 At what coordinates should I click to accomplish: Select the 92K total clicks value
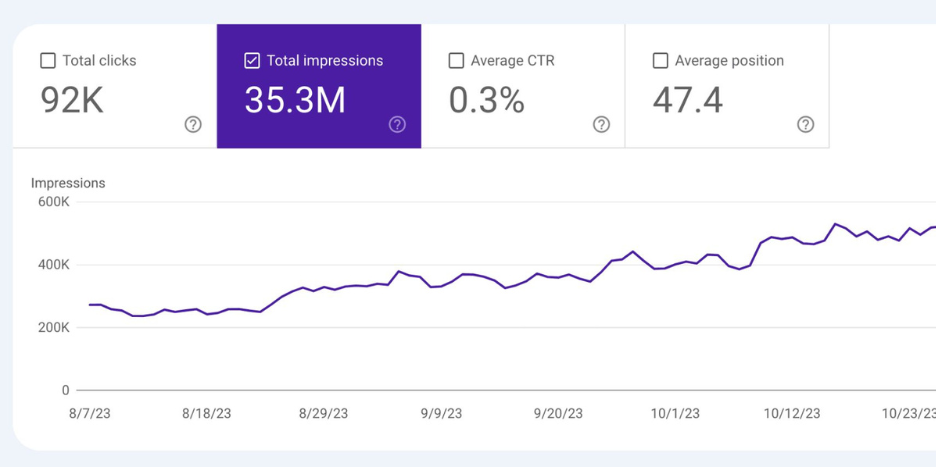pos(72,100)
